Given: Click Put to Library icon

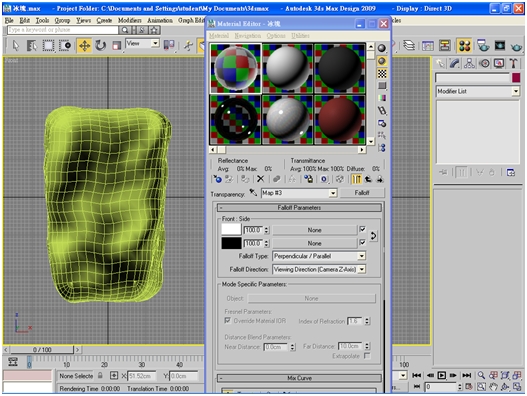Looking at the screenshot, I should tap(308, 179).
